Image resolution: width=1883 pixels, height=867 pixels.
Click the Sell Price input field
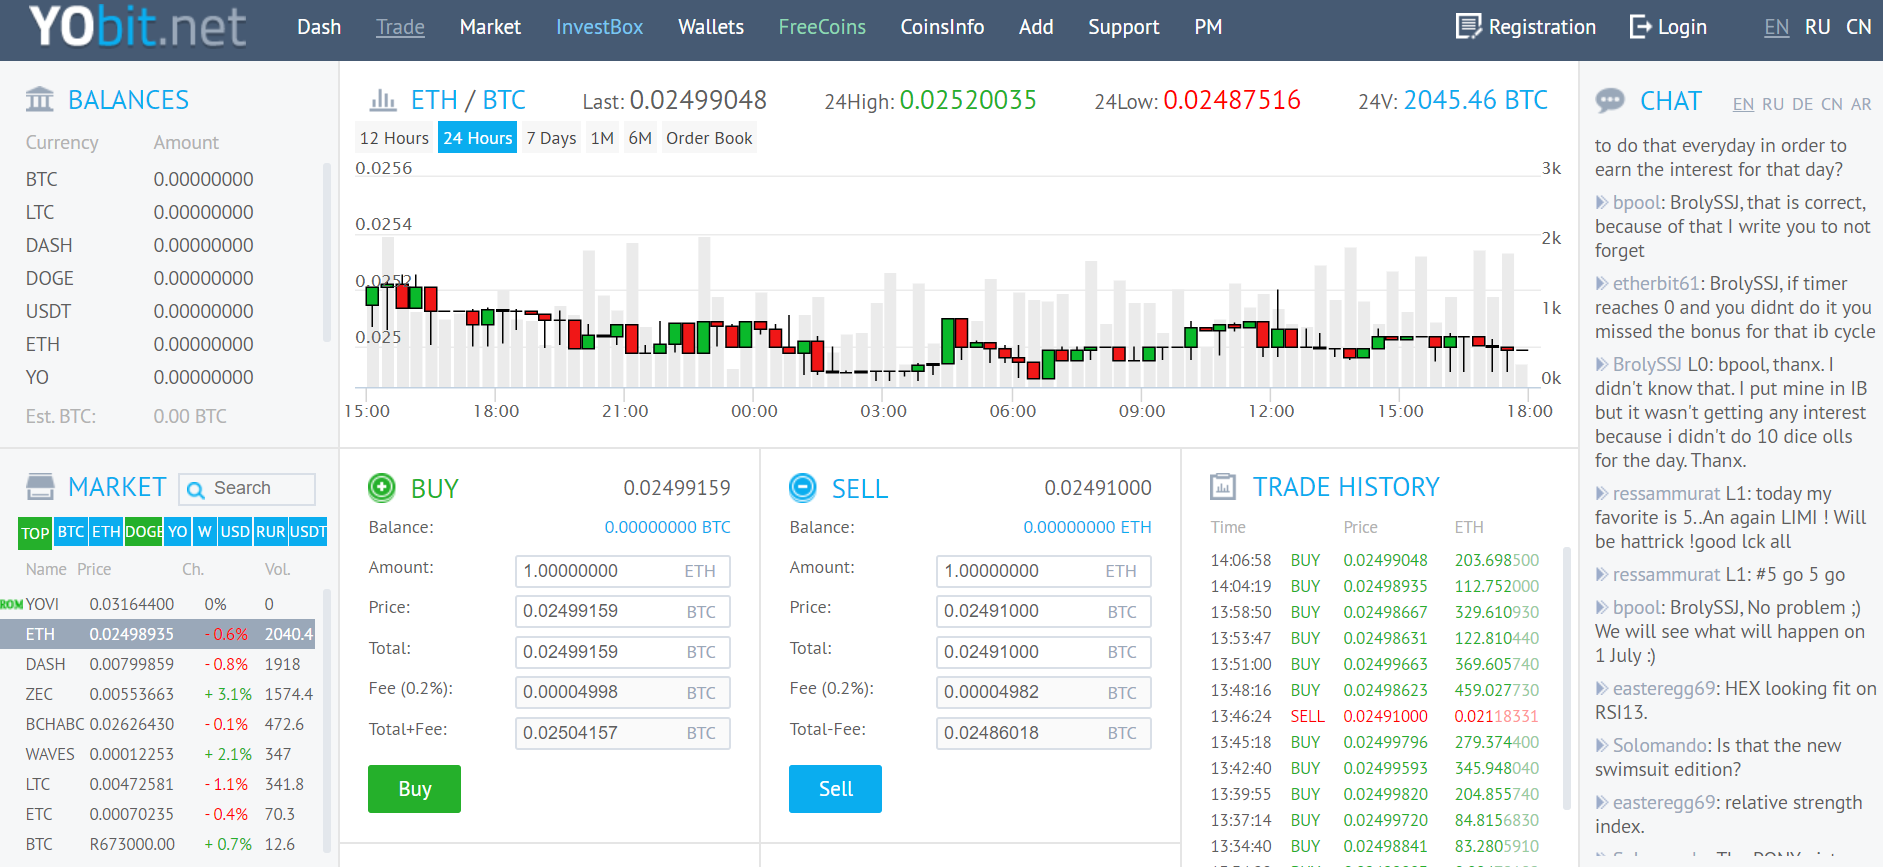[1044, 611]
